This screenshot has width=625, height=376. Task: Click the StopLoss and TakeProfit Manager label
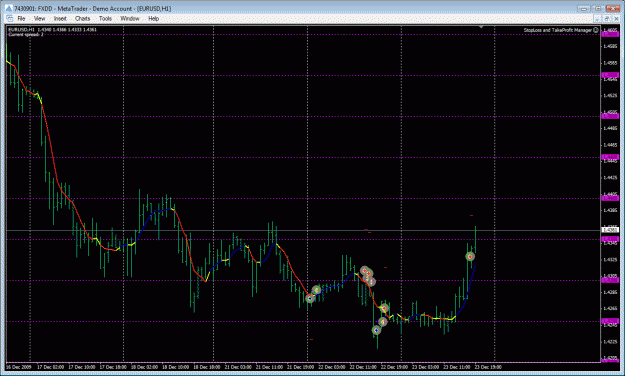(x=558, y=30)
